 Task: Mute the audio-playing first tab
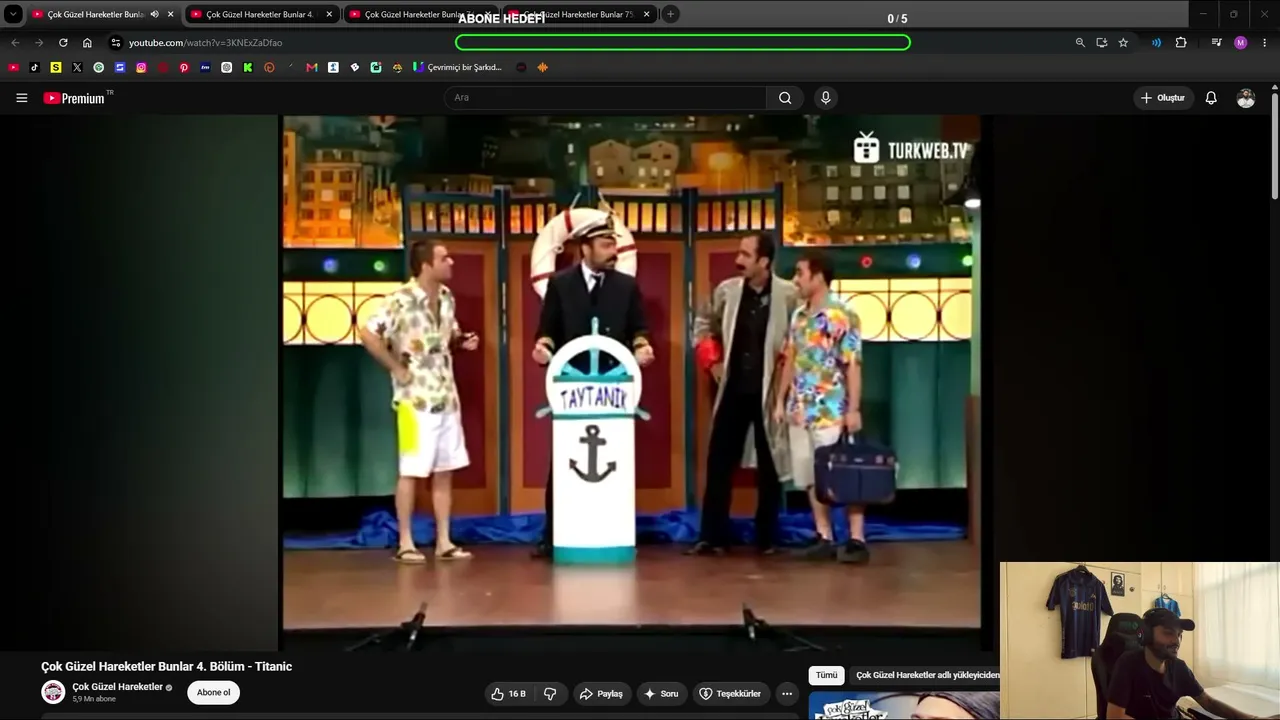pyautogui.click(x=154, y=14)
